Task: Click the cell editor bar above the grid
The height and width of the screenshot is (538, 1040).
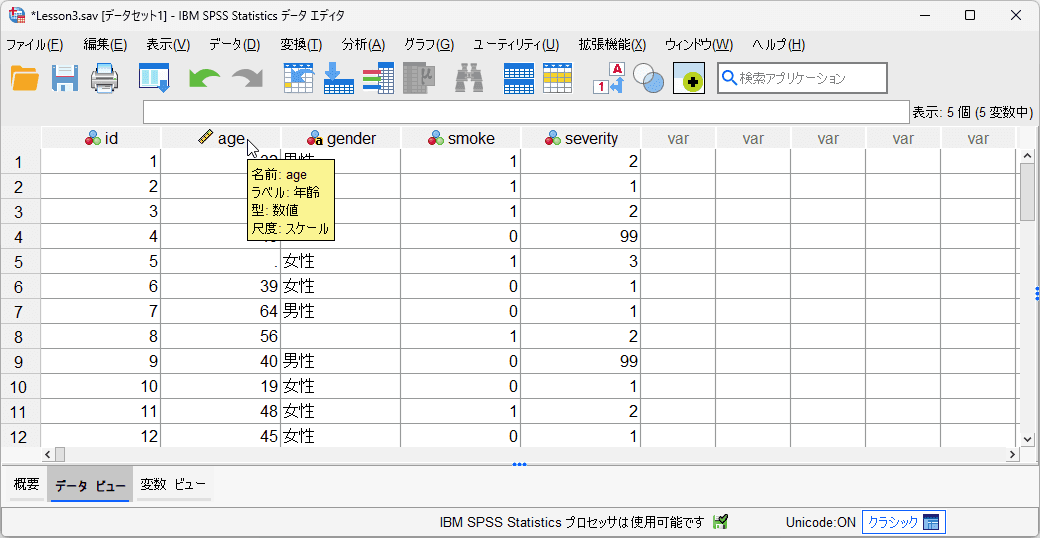Action: click(x=526, y=112)
